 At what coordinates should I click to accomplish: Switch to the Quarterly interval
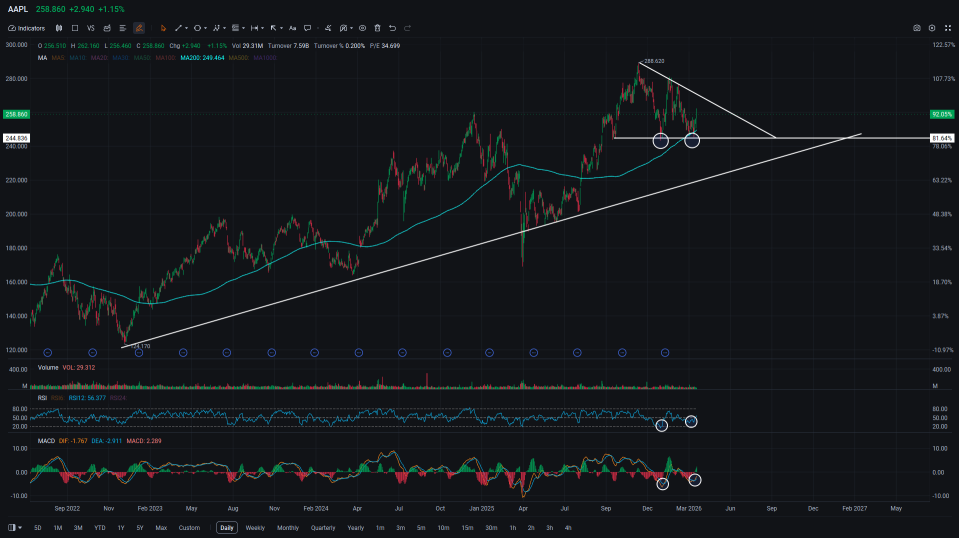[323, 528]
